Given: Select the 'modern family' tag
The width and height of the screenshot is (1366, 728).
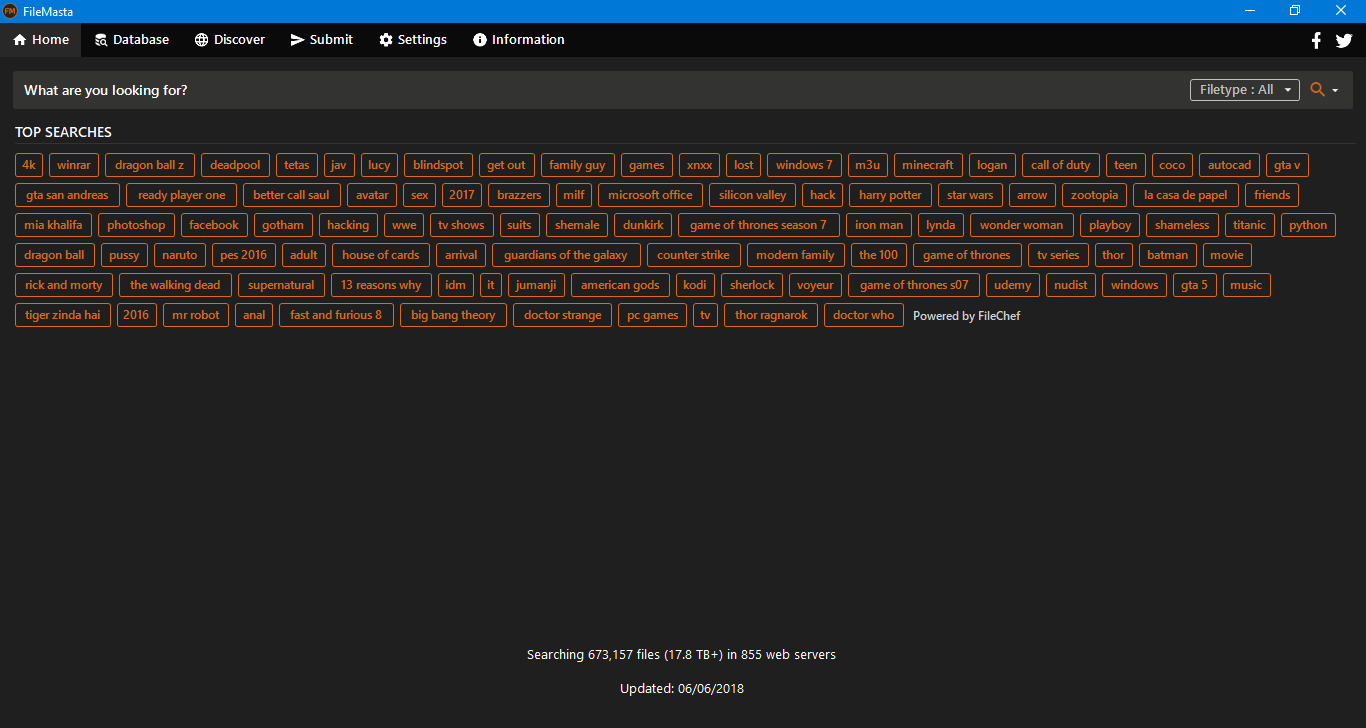Looking at the screenshot, I should (x=796, y=255).
